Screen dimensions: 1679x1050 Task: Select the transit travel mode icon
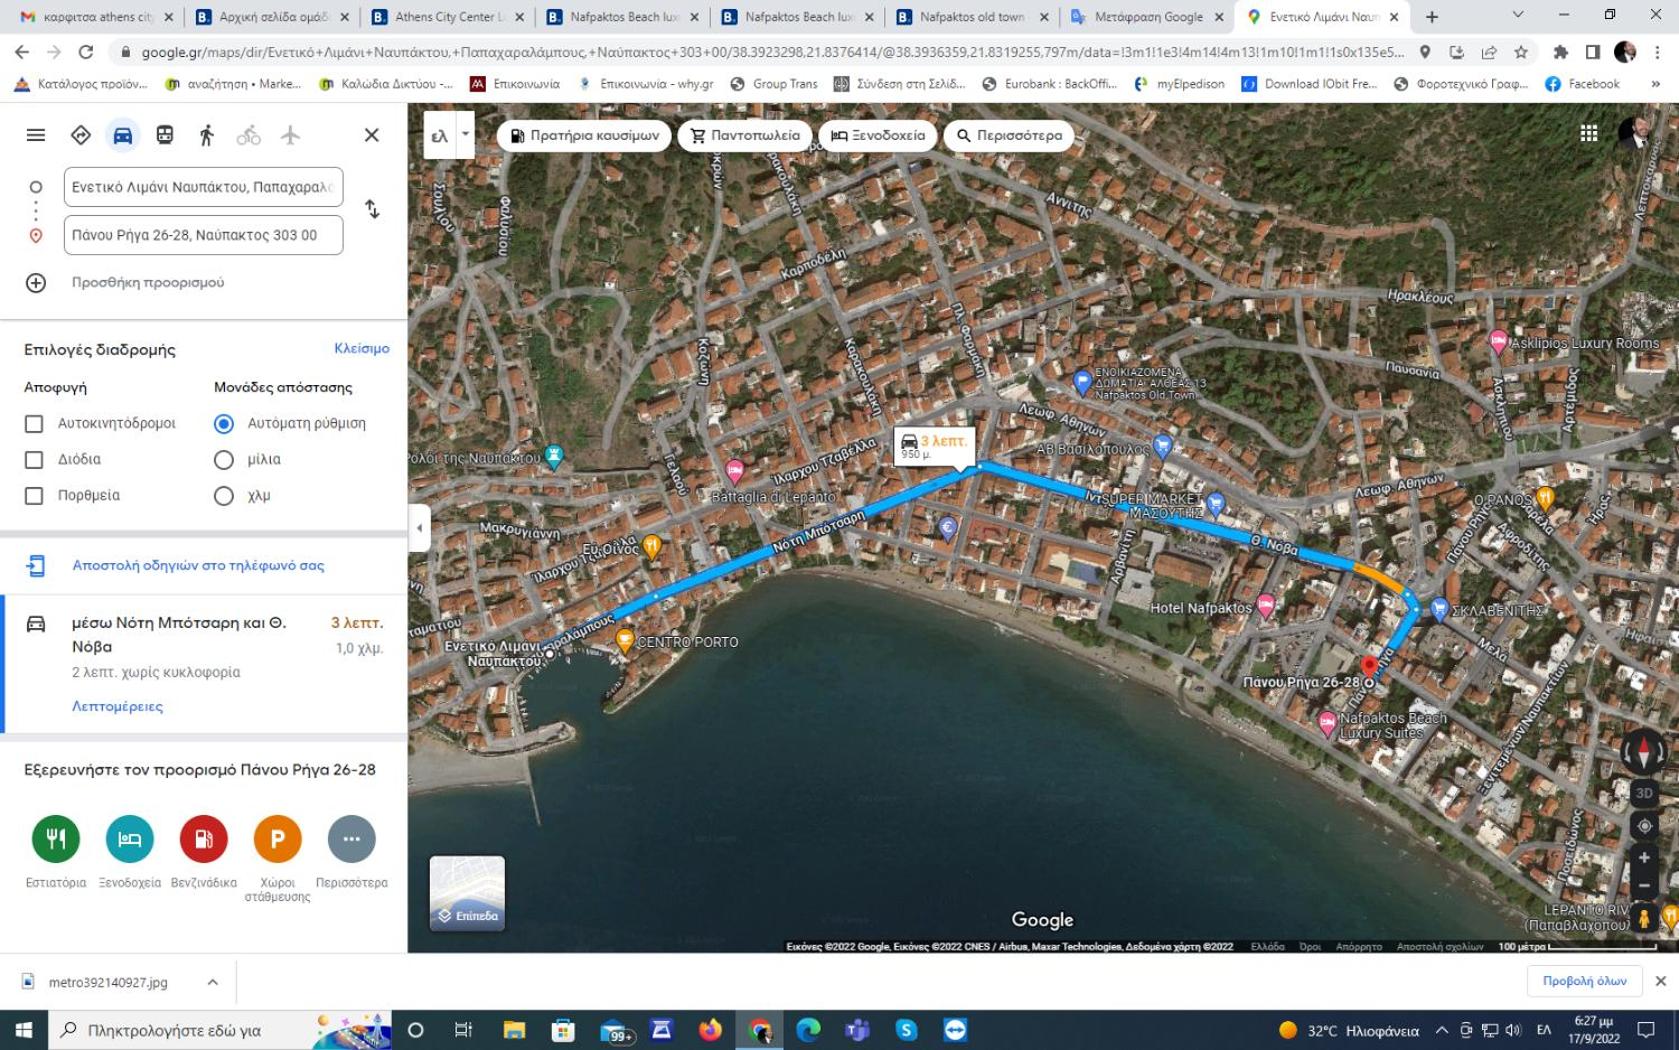[x=164, y=135]
